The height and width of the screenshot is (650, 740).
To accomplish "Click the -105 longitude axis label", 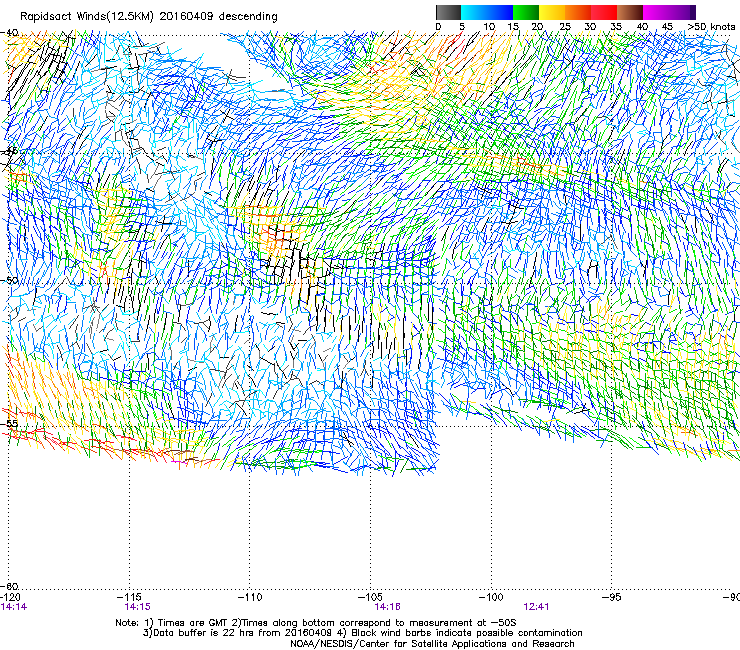I will (370, 598).
